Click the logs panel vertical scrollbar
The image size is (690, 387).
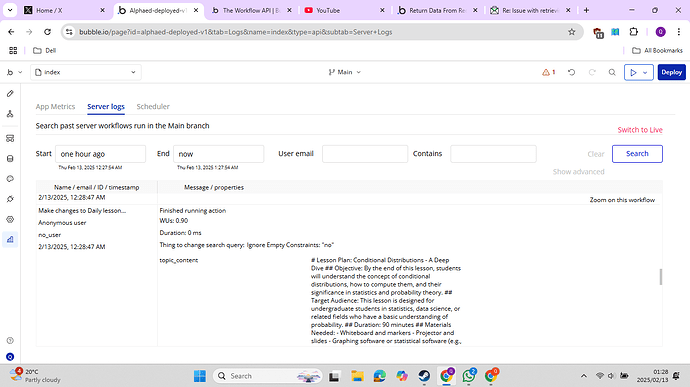click(x=661, y=277)
